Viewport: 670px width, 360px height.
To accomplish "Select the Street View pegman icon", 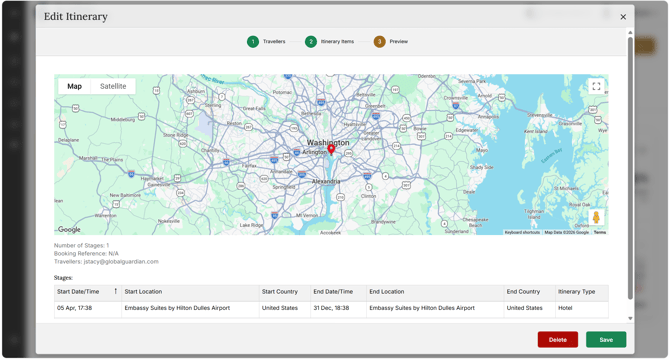I will click(x=596, y=217).
